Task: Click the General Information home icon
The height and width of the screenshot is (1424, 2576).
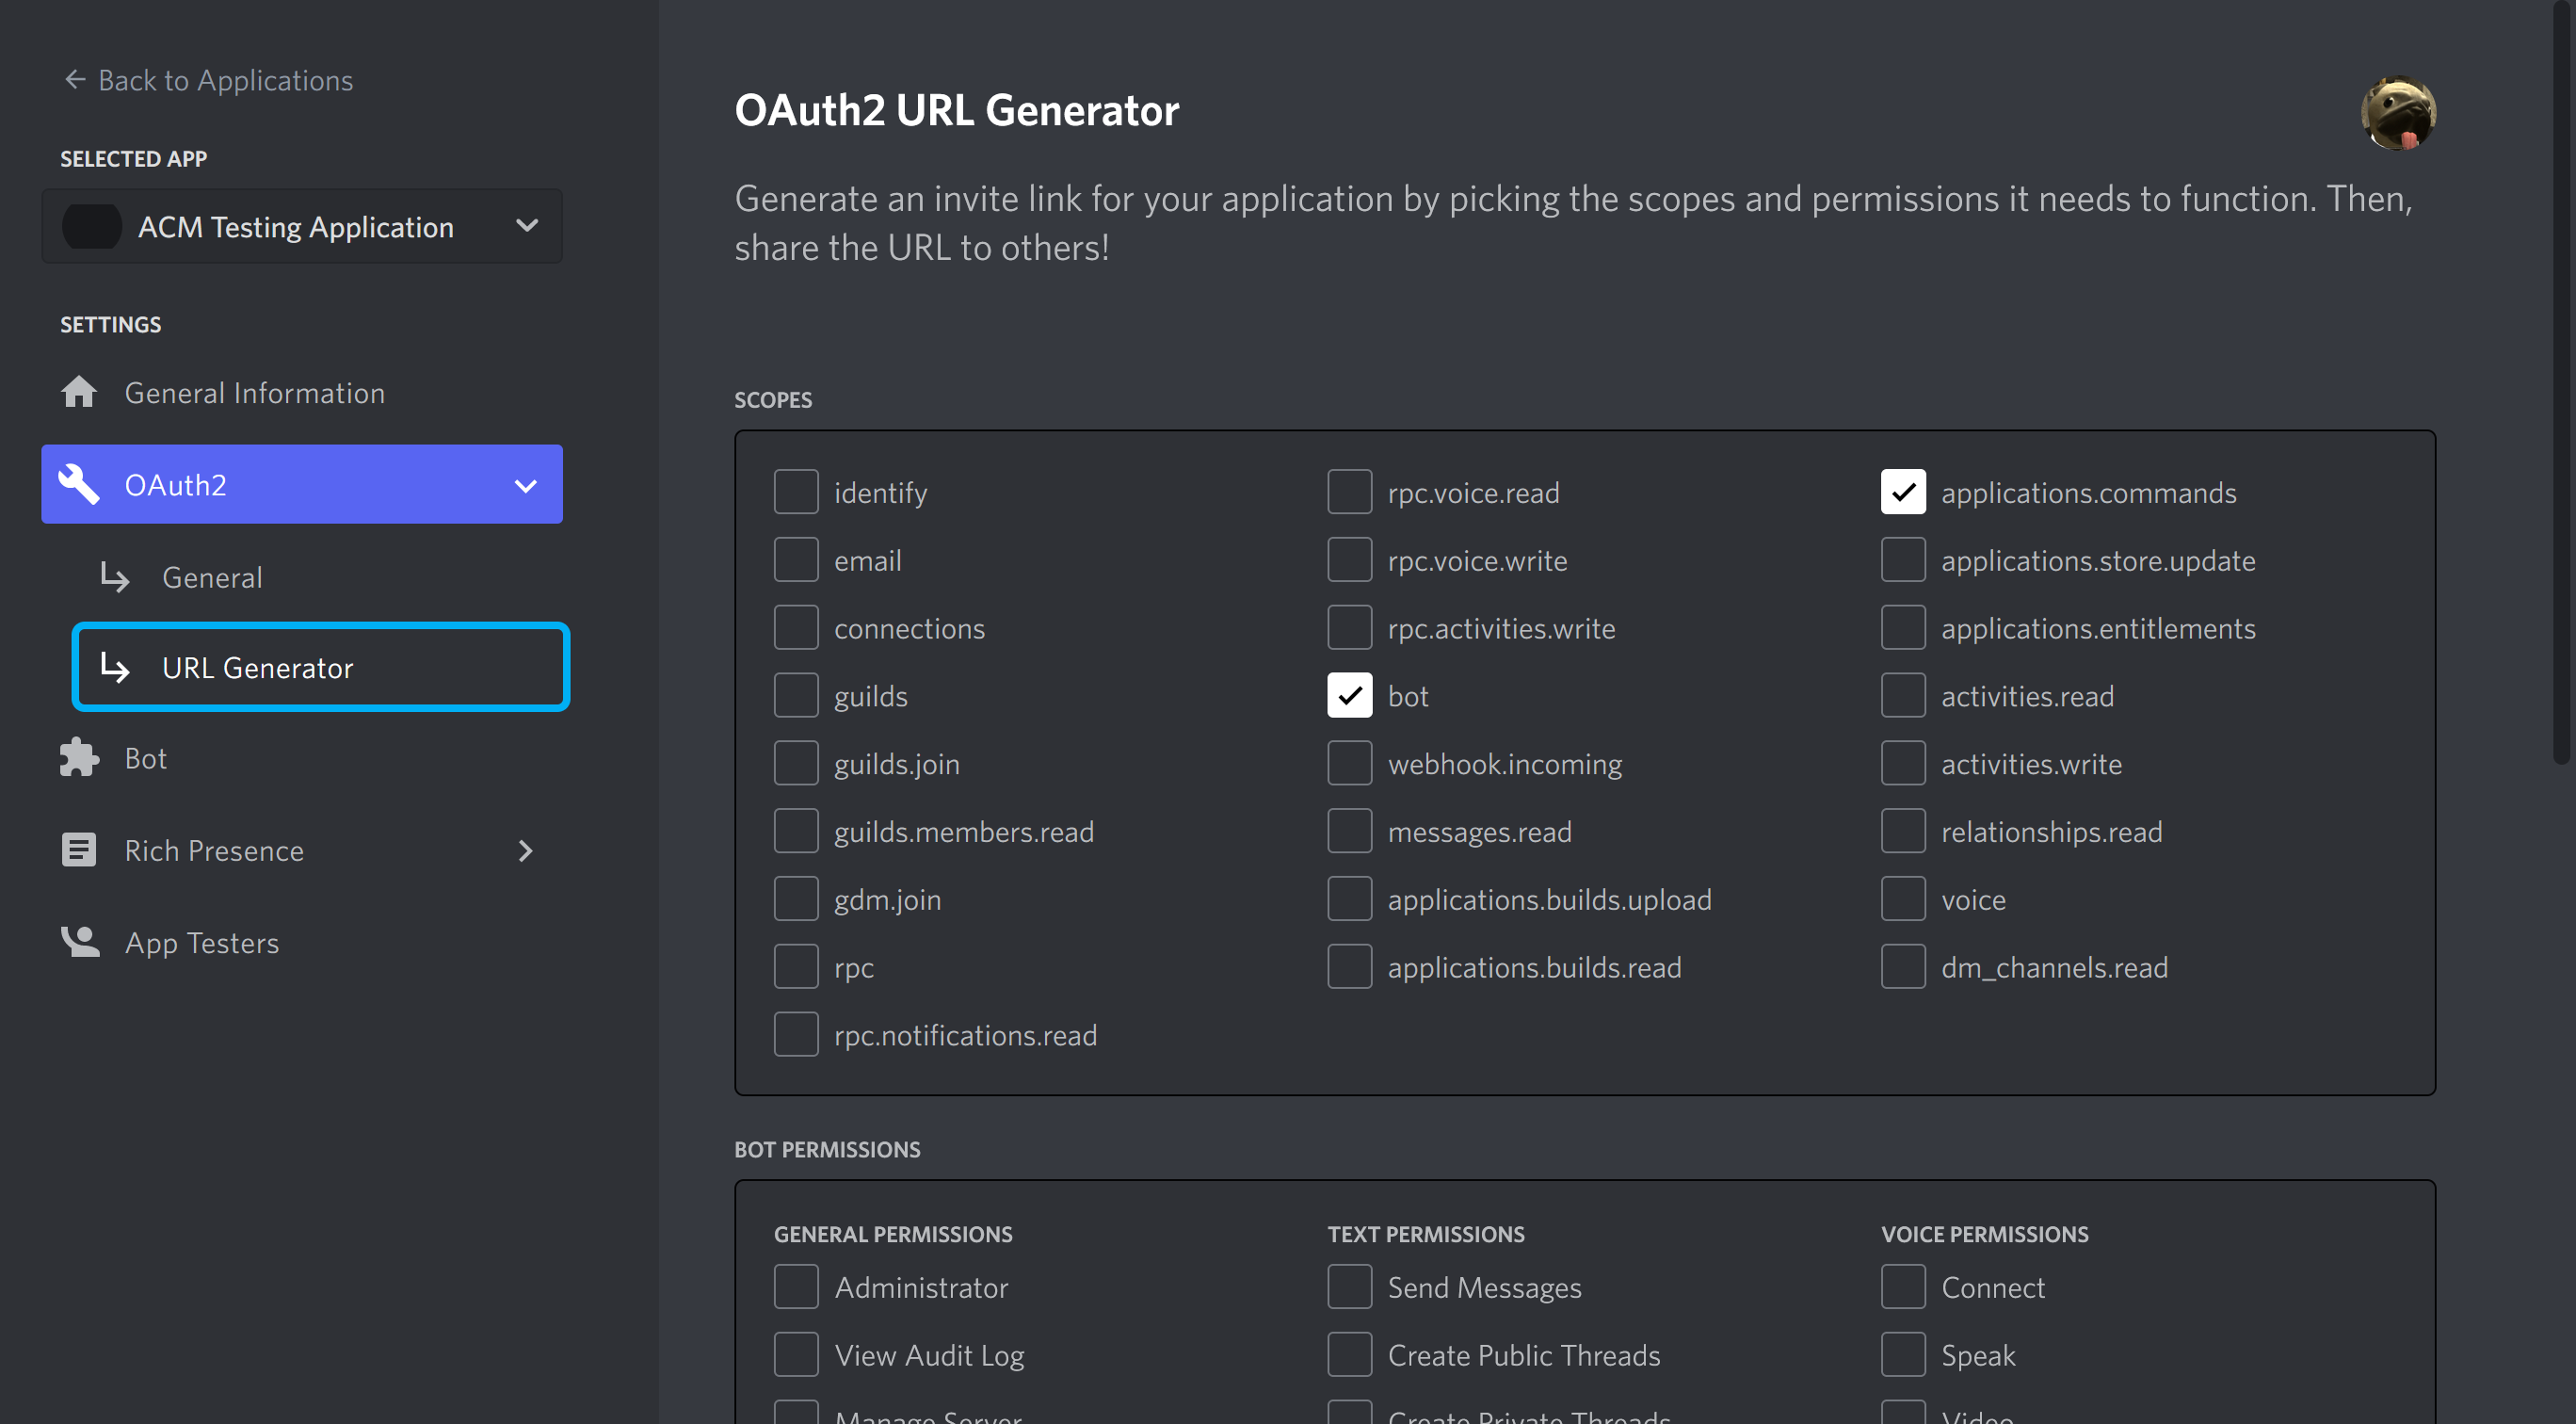Action: tap(79, 392)
